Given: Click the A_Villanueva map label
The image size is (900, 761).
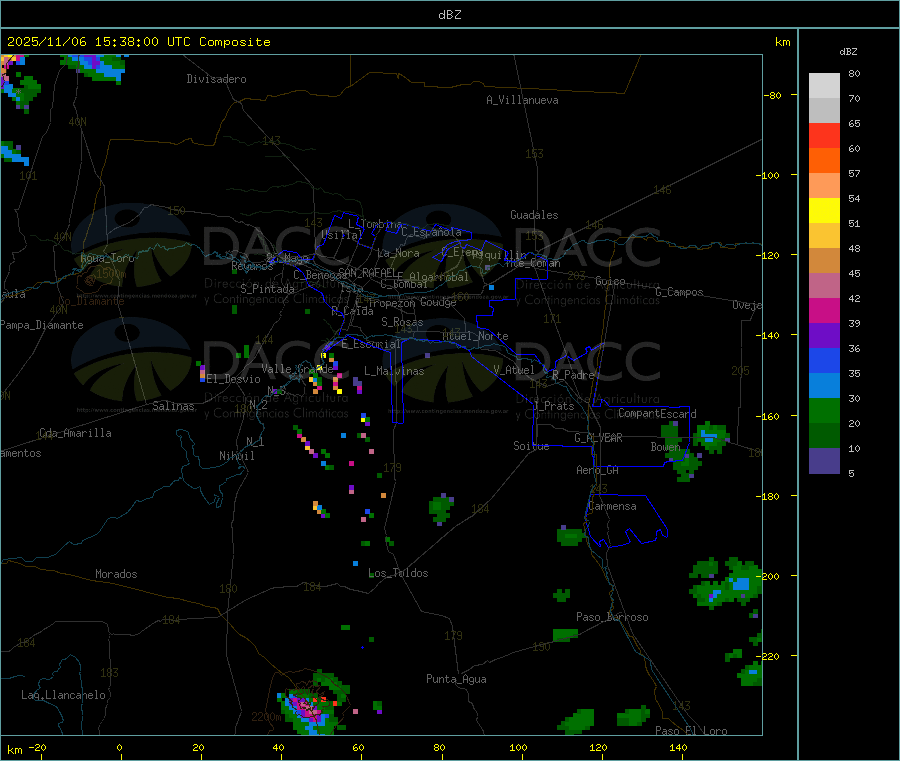Looking at the screenshot, I should [522, 100].
